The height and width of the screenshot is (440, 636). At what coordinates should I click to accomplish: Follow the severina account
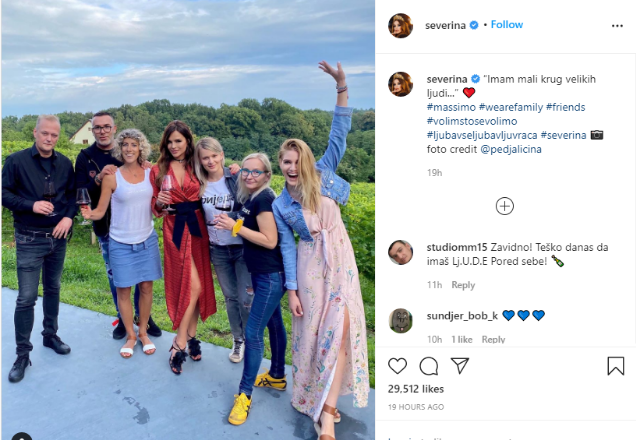click(507, 25)
